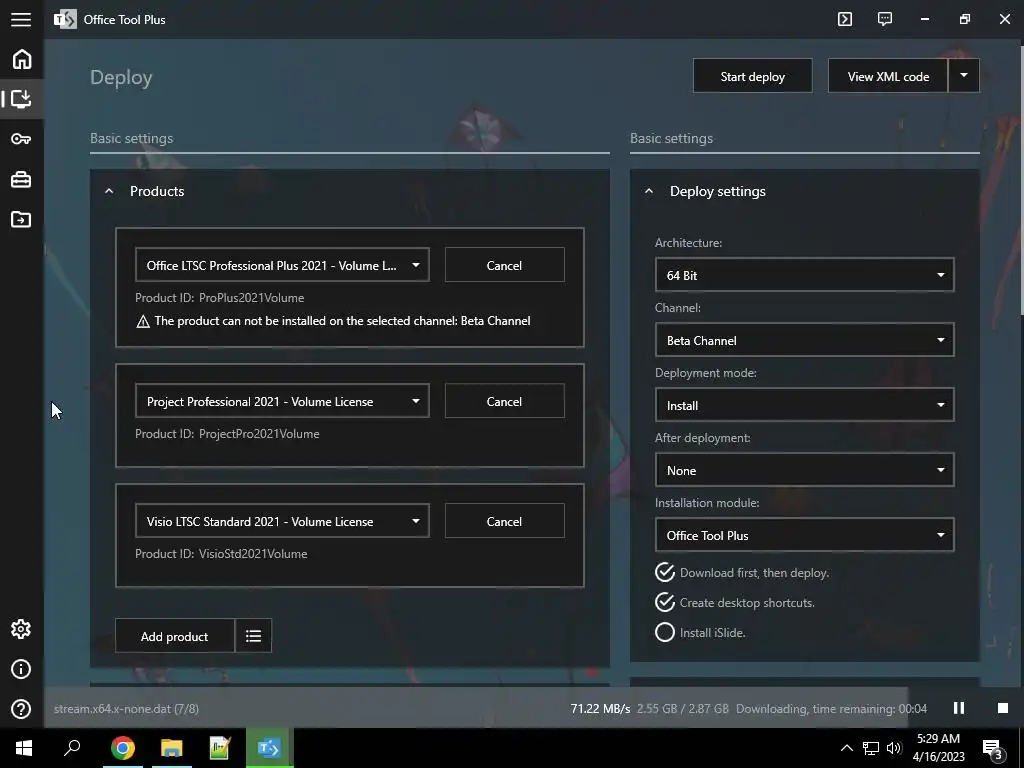Open the About info icon

(x=21, y=669)
